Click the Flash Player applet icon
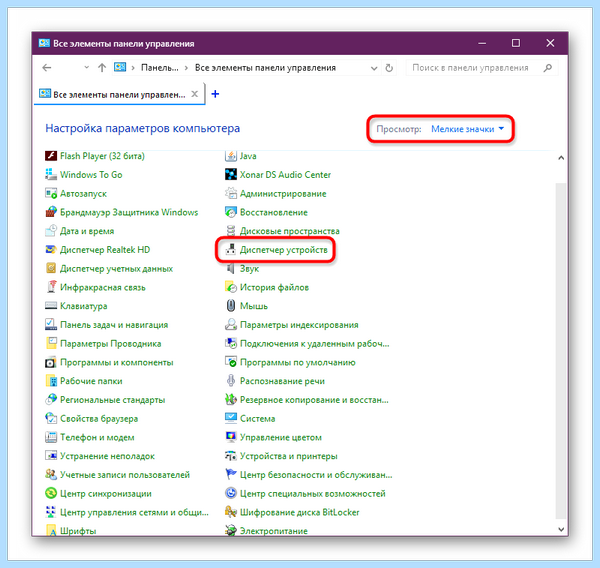The image size is (600, 568). 51,156
